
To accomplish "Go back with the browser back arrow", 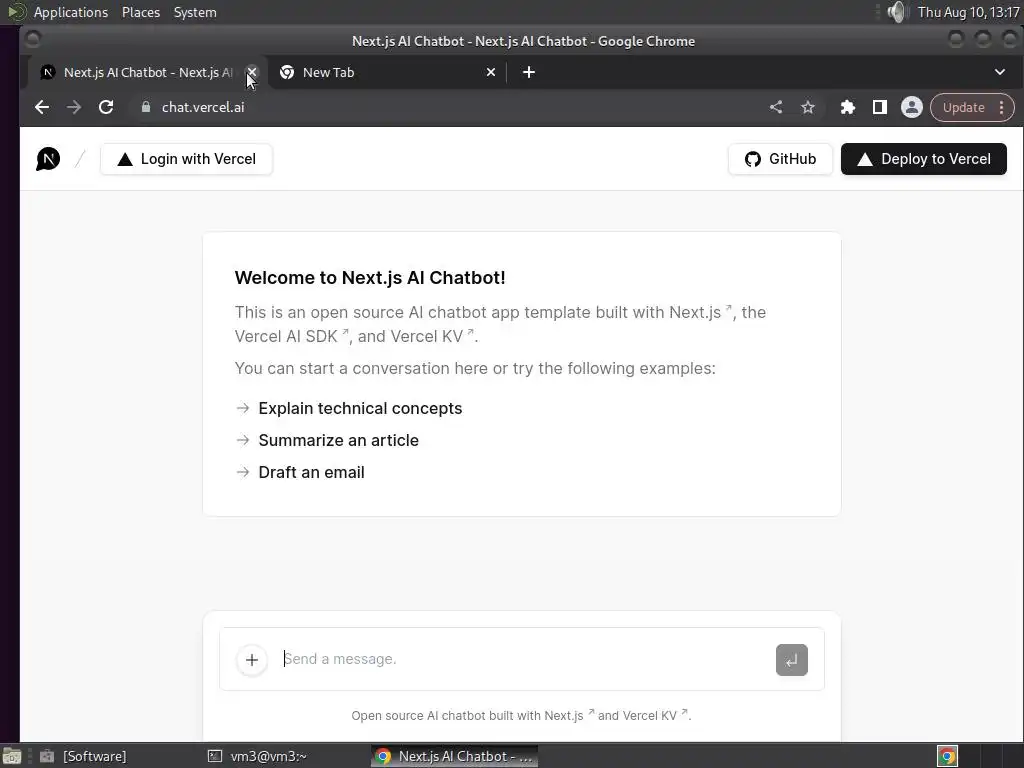I will (x=42, y=107).
